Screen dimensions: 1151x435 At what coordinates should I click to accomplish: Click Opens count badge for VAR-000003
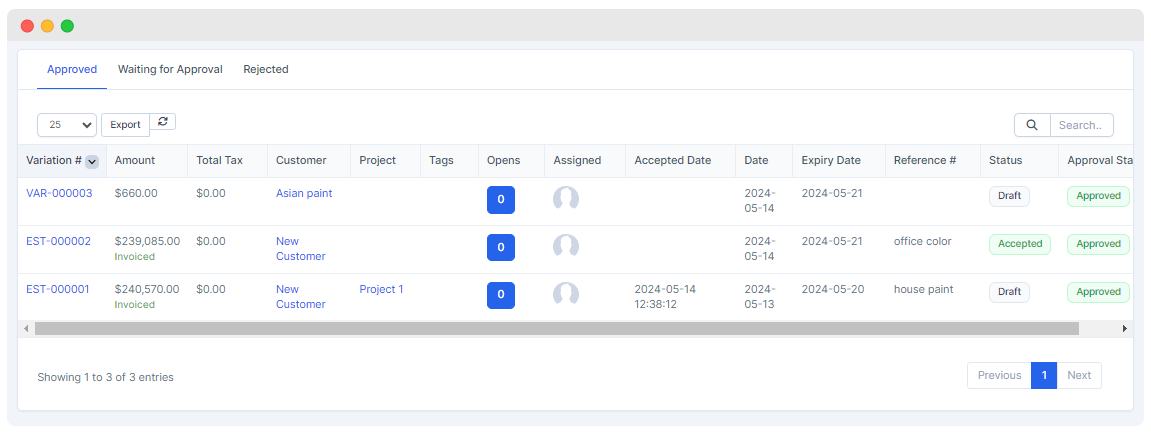point(501,200)
